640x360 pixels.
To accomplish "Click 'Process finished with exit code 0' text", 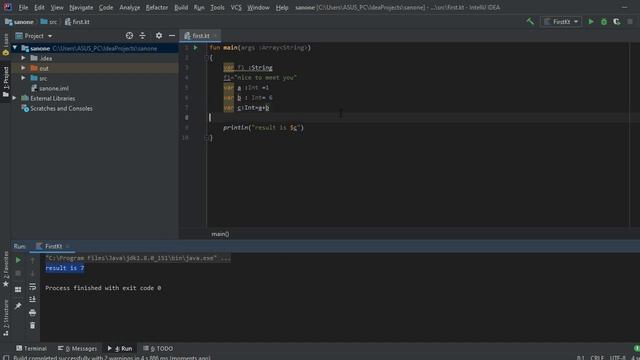I will click(103, 288).
